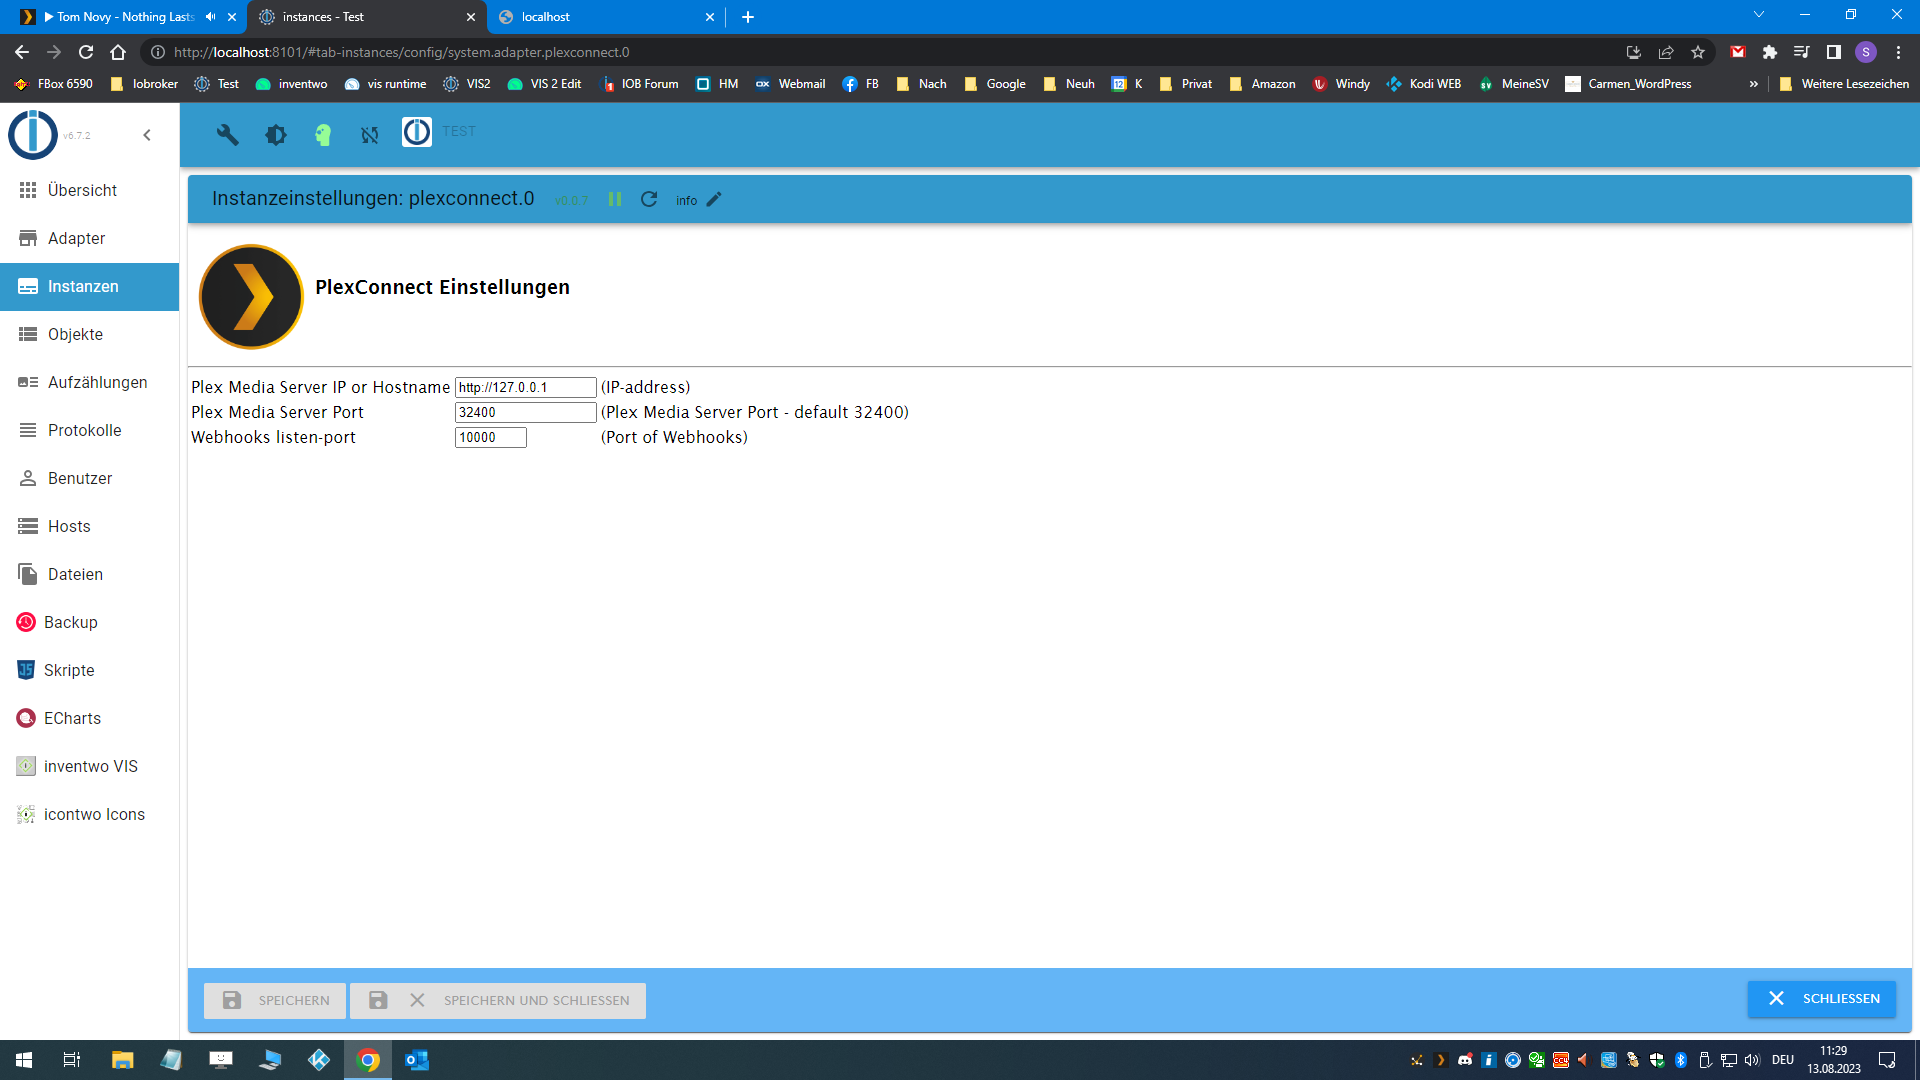The width and height of the screenshot is (1920, 1080).
Task: Open the Webmail bookmark
Action: point(790,84)
